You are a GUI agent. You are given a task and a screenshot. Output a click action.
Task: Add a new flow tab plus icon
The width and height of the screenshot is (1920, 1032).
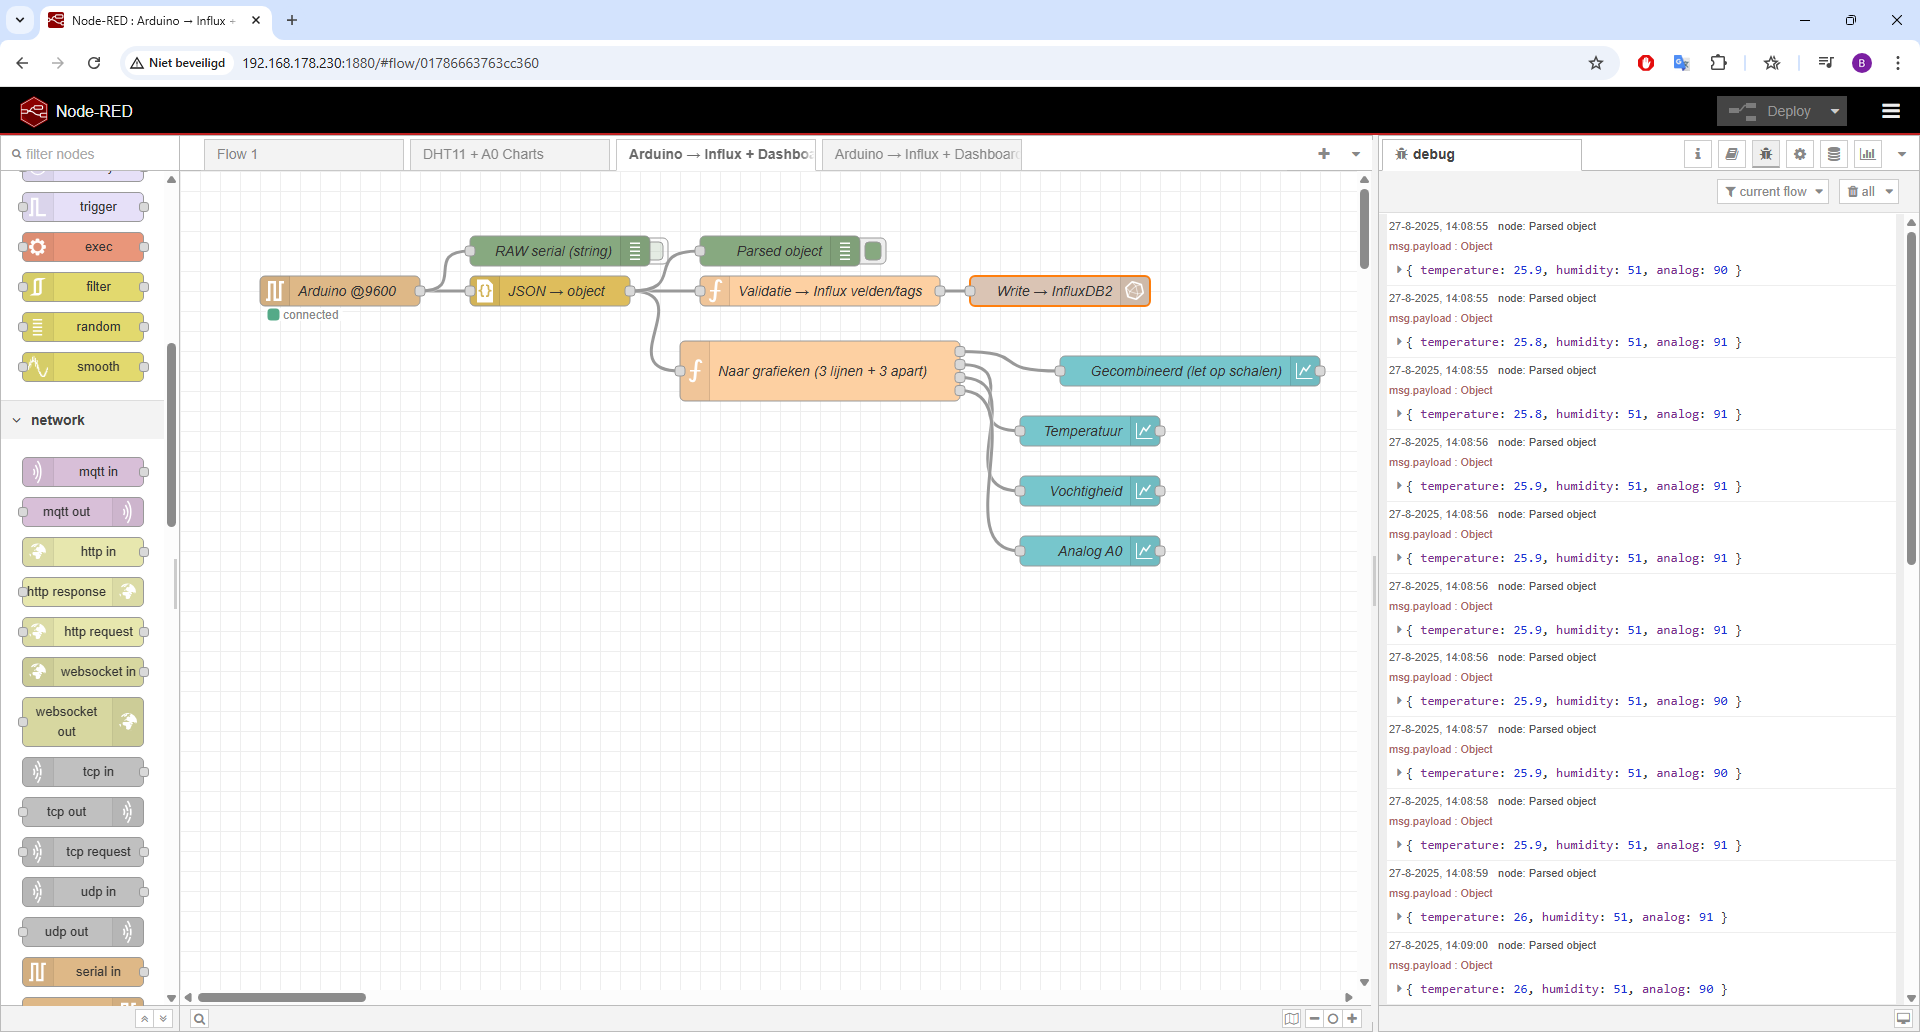tap(1323, 154)
